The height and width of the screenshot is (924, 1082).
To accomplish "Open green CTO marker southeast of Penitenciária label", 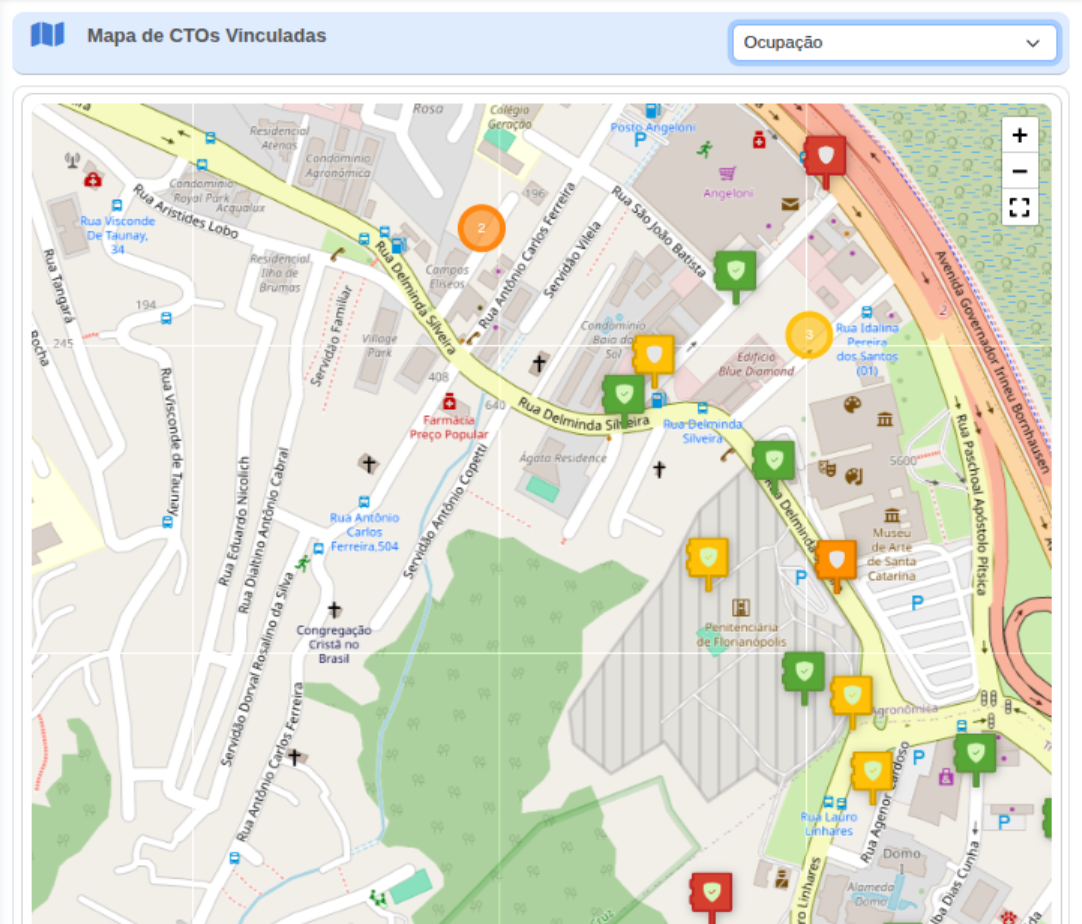I will (x=803, y=672).
